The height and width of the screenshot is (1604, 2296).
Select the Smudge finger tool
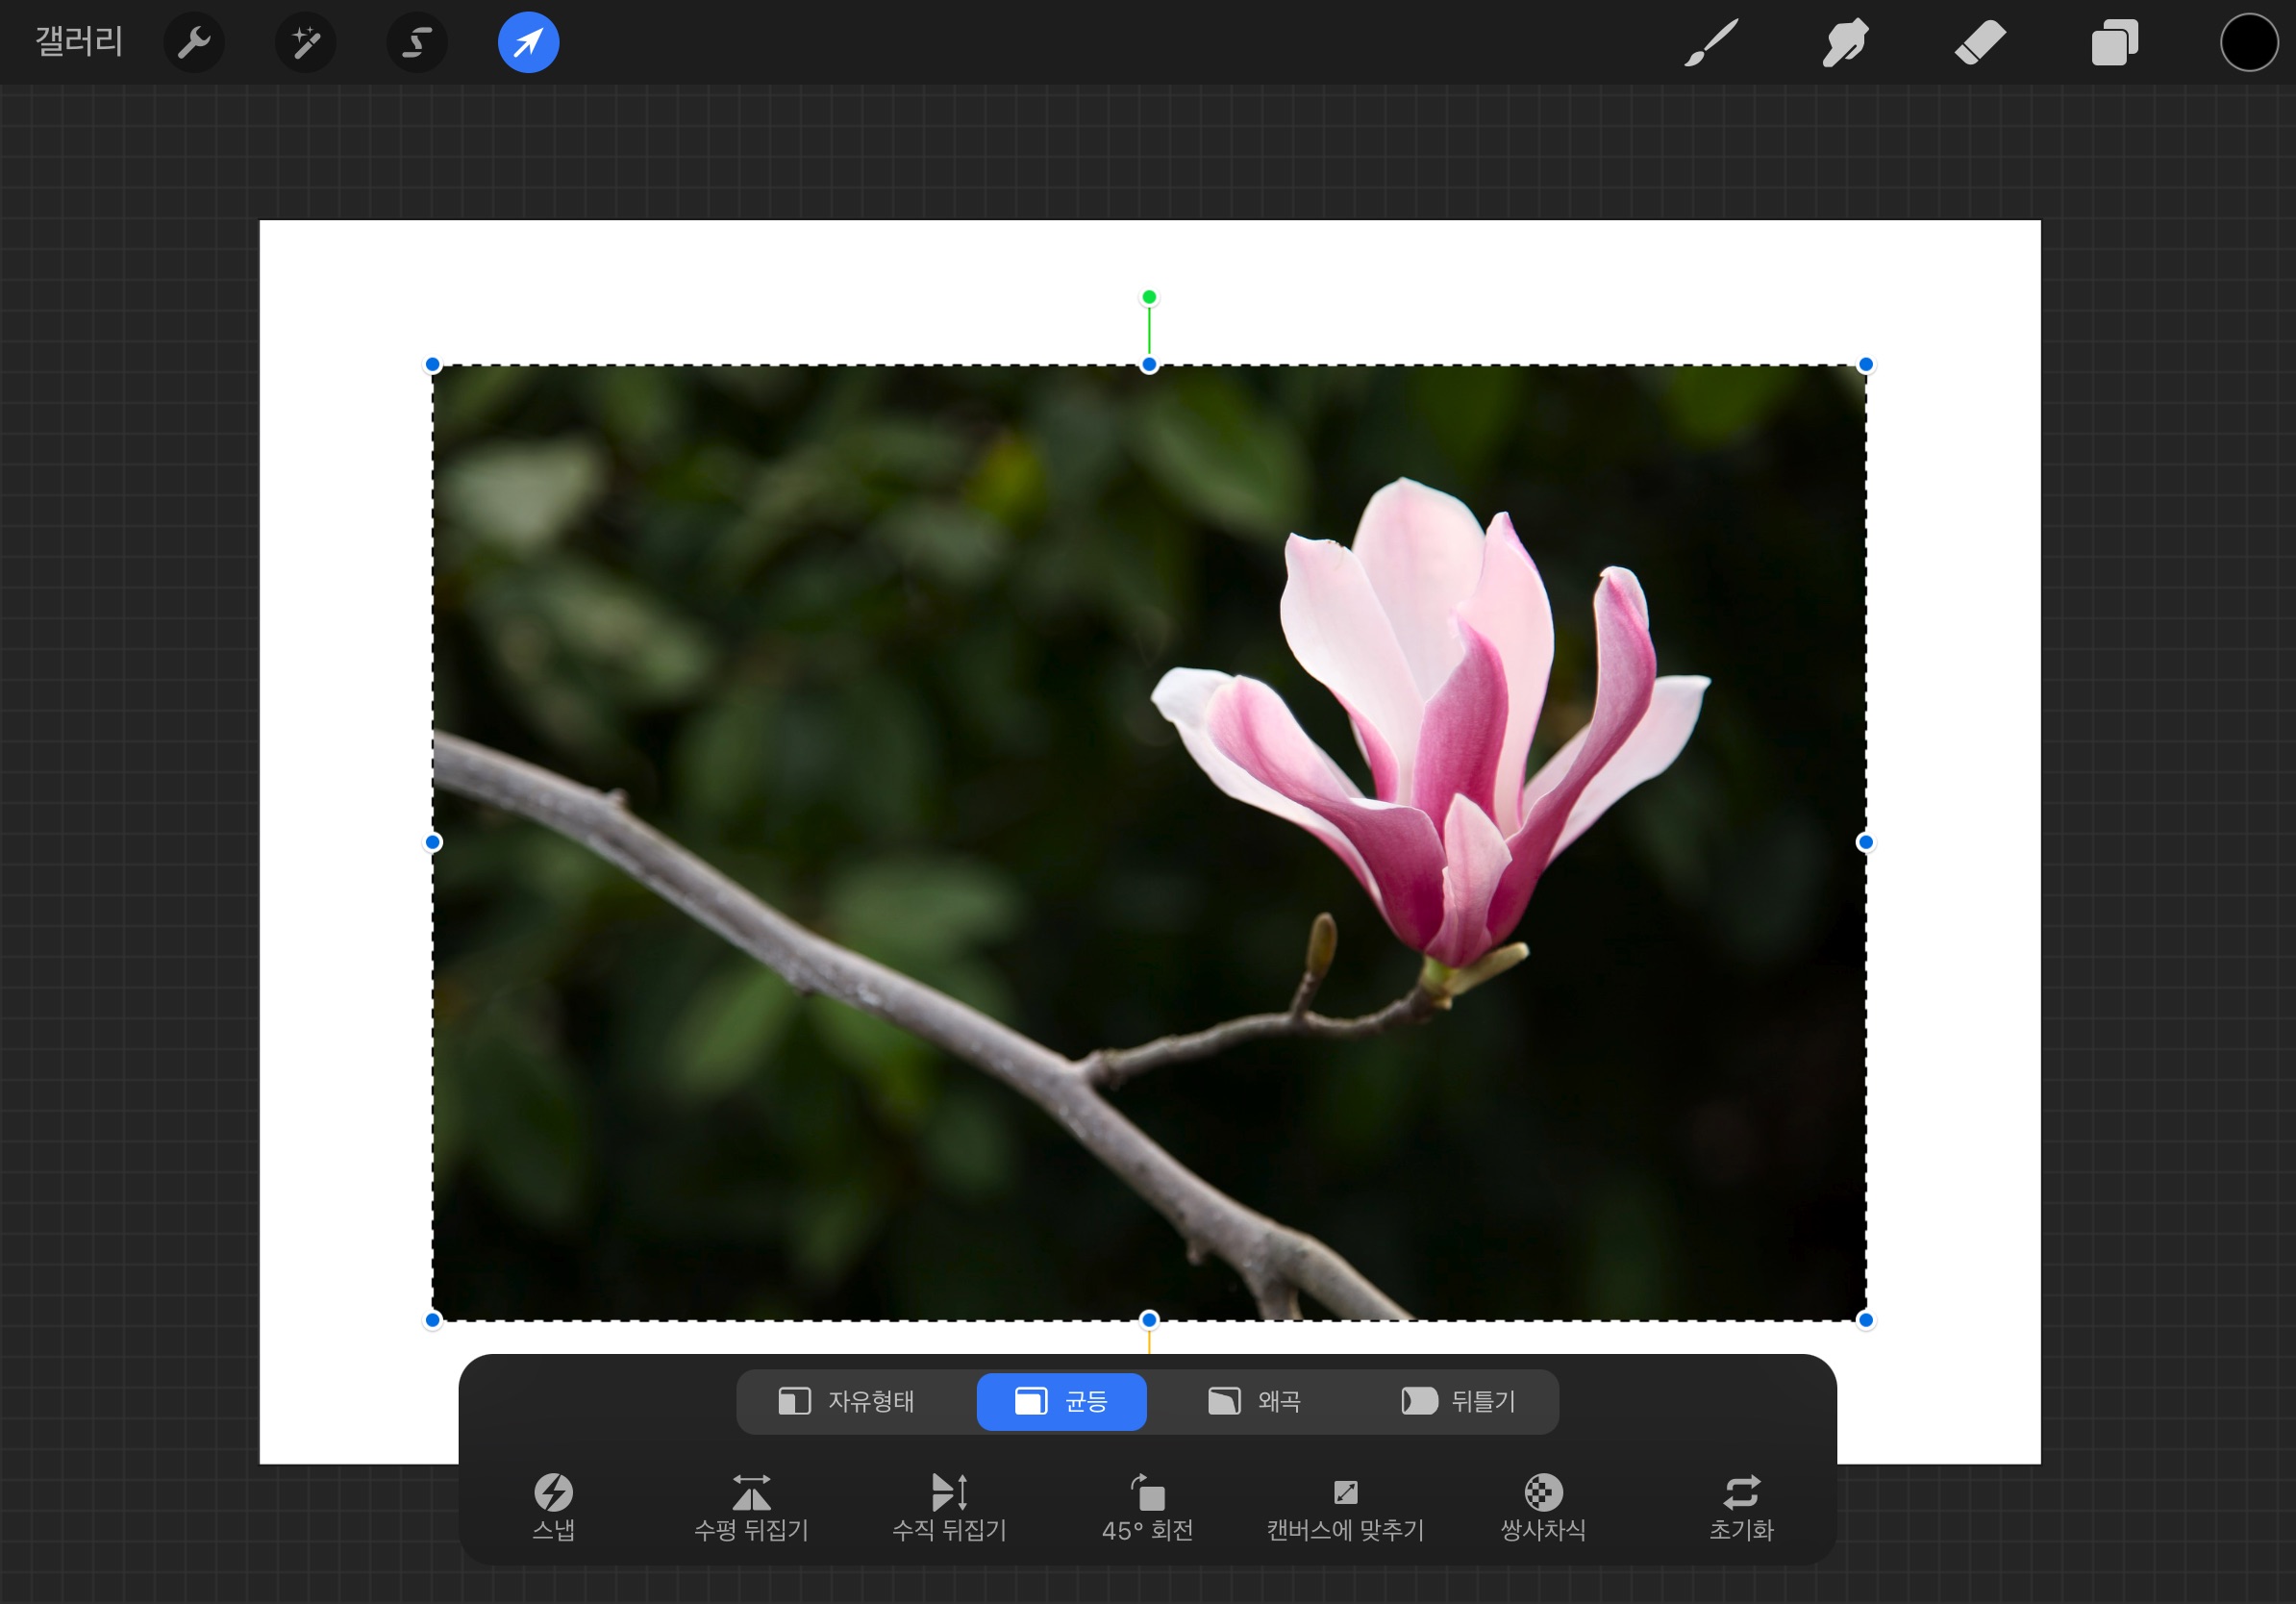pyautogui.click(x=1845, y=43)
